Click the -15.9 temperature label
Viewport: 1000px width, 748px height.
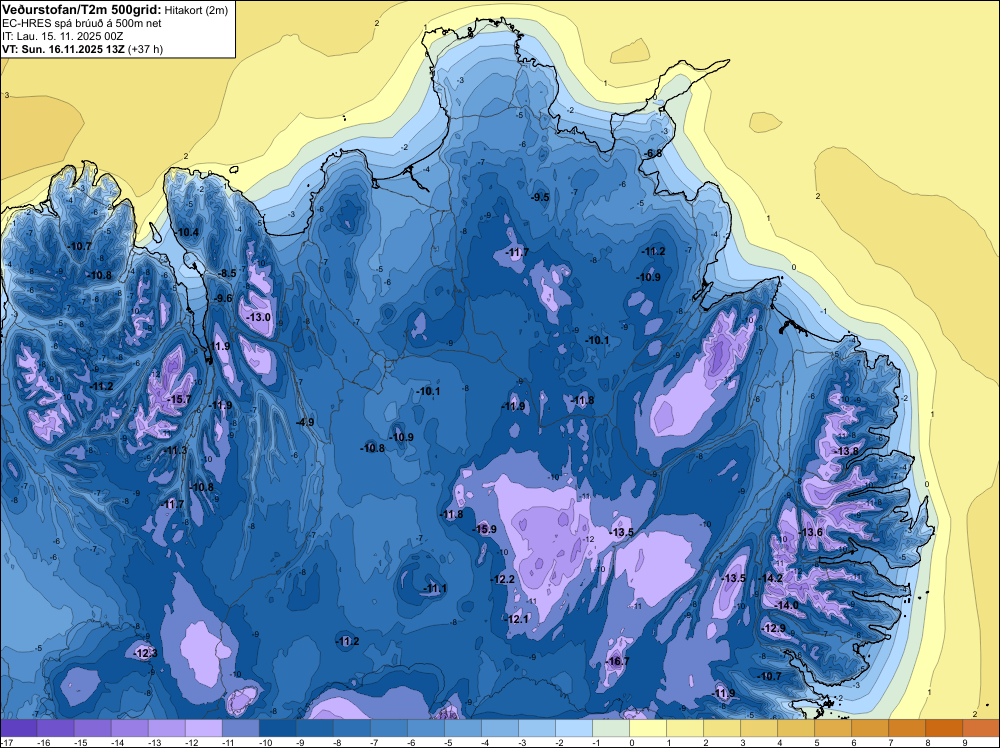click(x=484, y=529)
